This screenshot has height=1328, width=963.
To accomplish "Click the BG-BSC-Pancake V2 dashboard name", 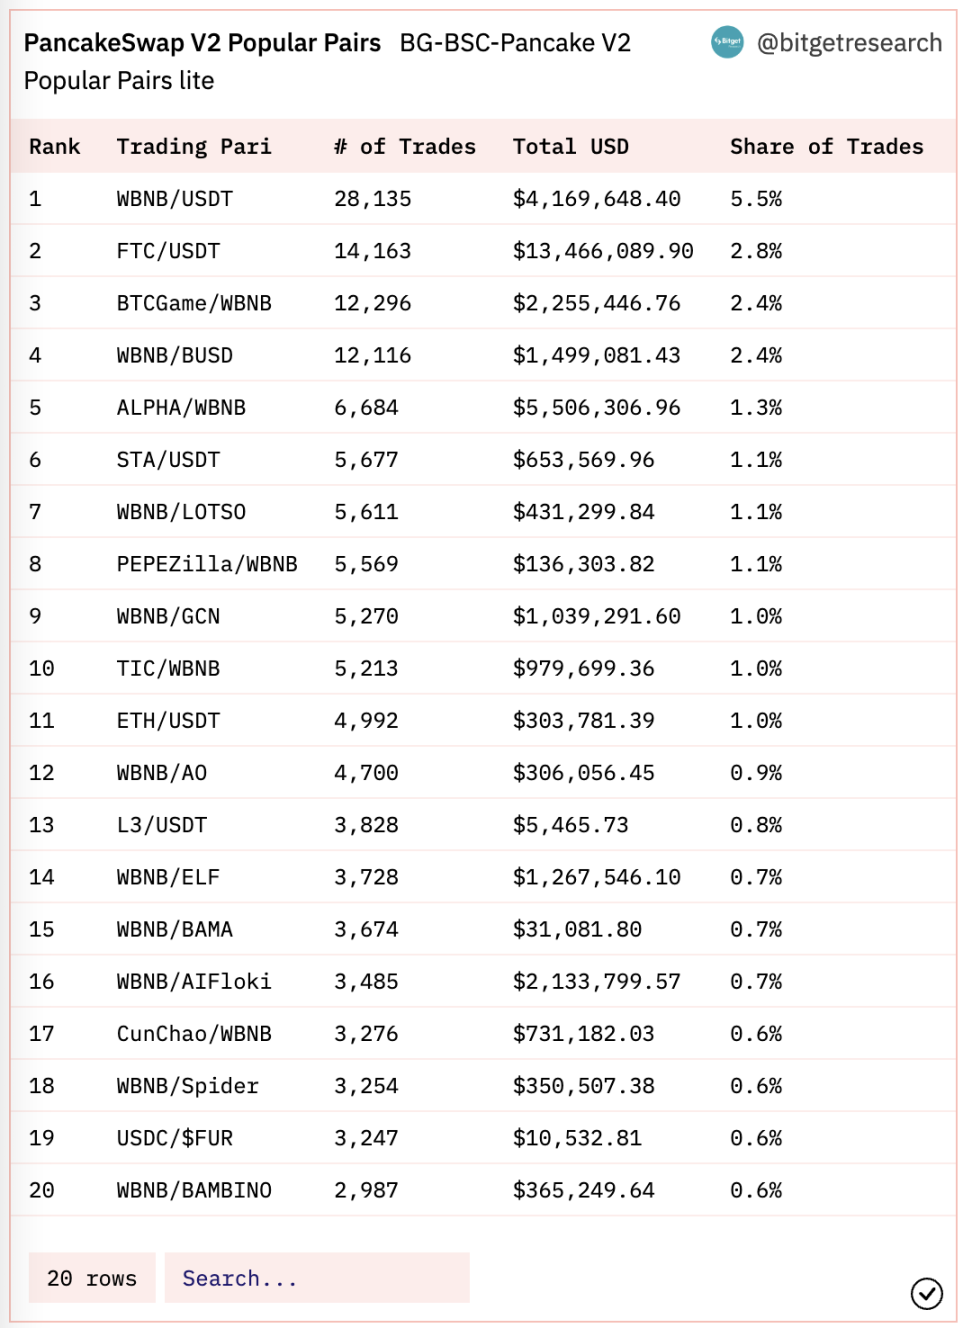I will (515, 43).
